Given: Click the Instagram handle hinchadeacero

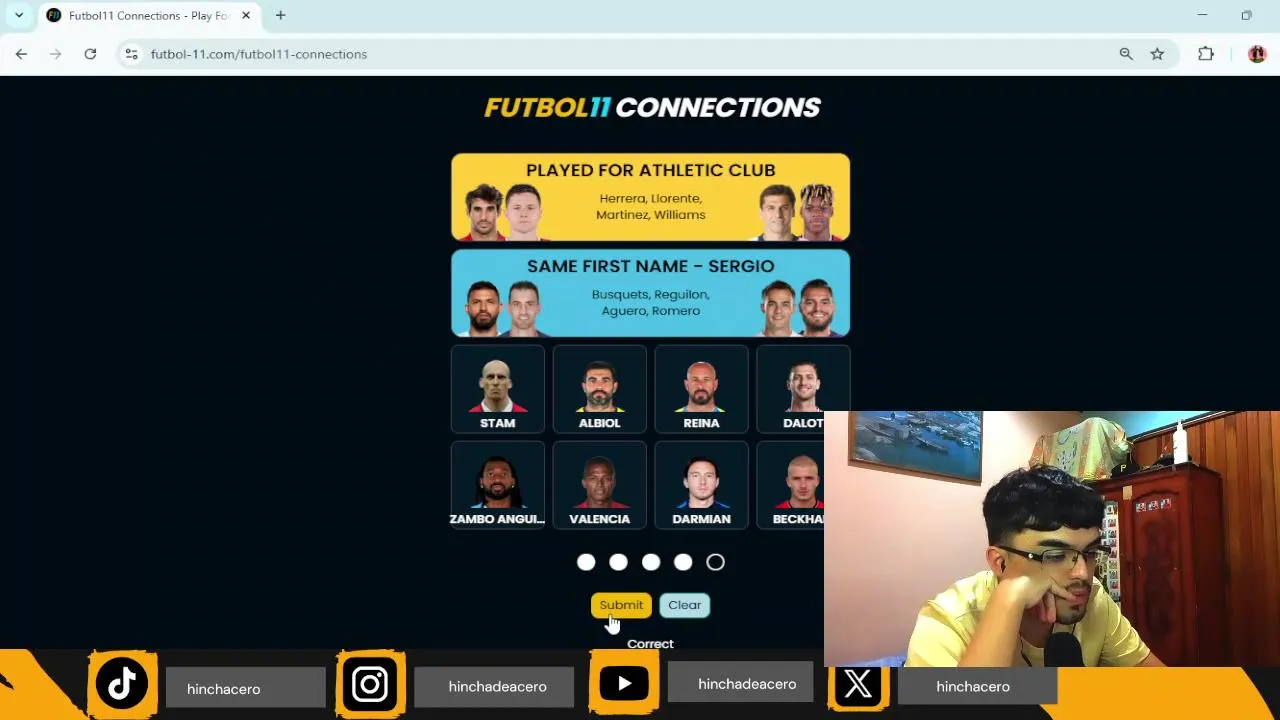Looking at the screenshot, I should point(497,687).
